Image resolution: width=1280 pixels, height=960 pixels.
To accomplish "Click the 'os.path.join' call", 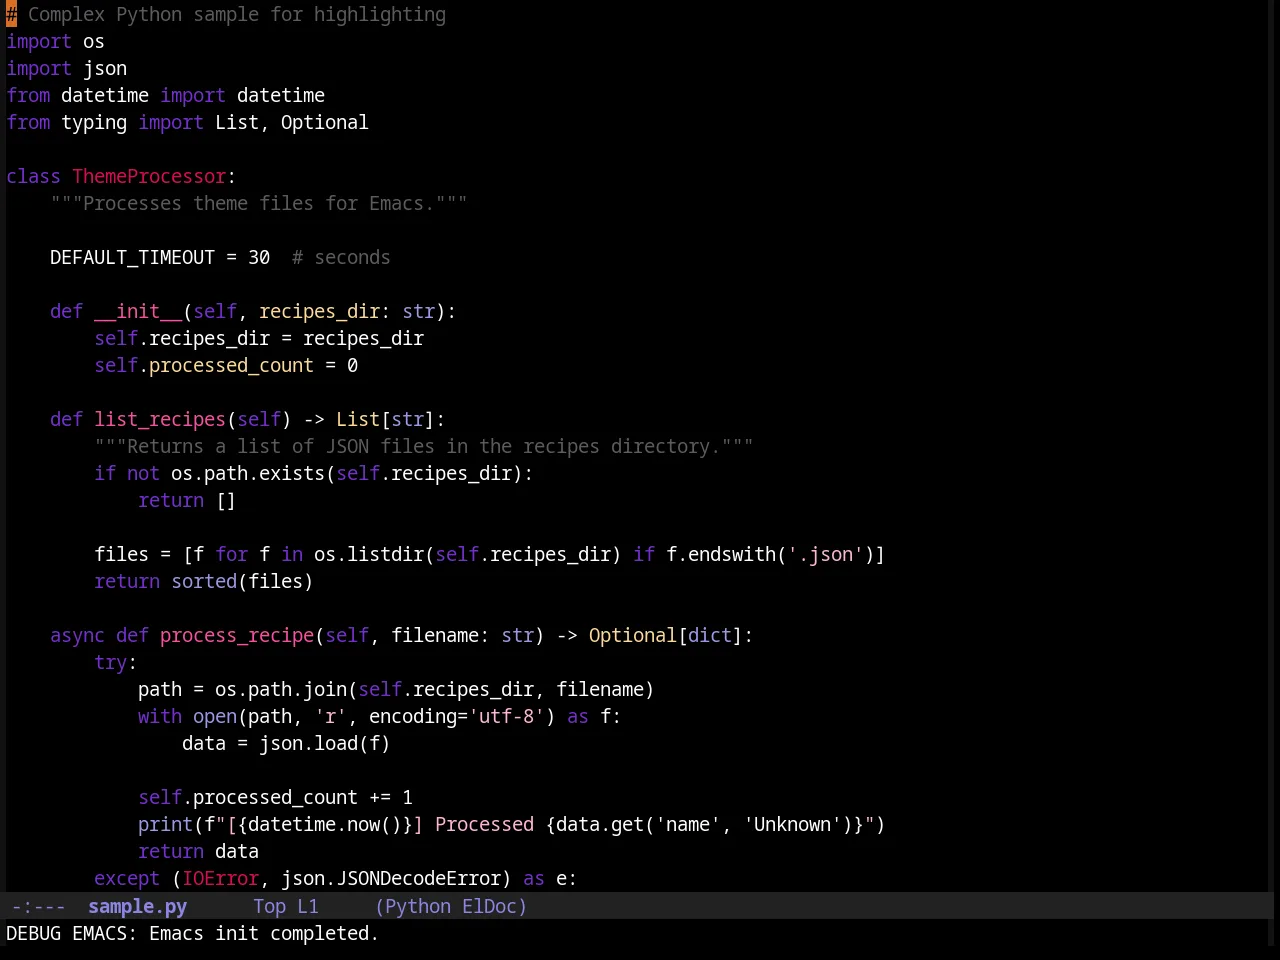I will [281, 689].
